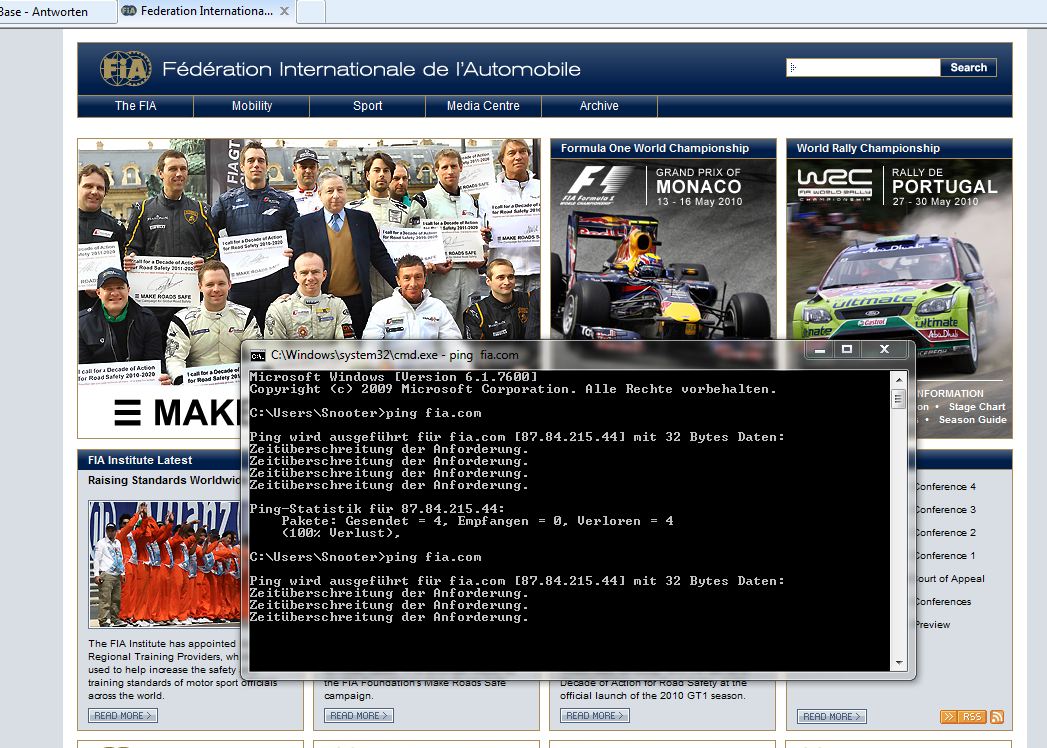Click Read More in the rightmost column
Image resolution: width=1047 pixels, height=748 pixels.
(x=831, y=716)
